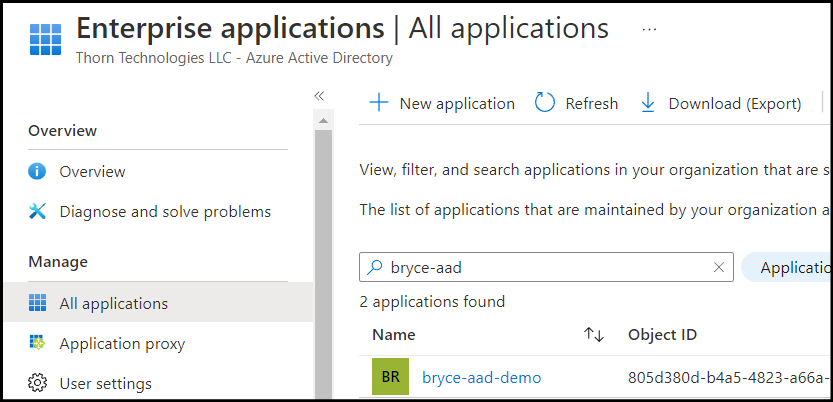Screen dimensions: 833x402
Task: Open the Overview menu item
Action: [92, 172]
